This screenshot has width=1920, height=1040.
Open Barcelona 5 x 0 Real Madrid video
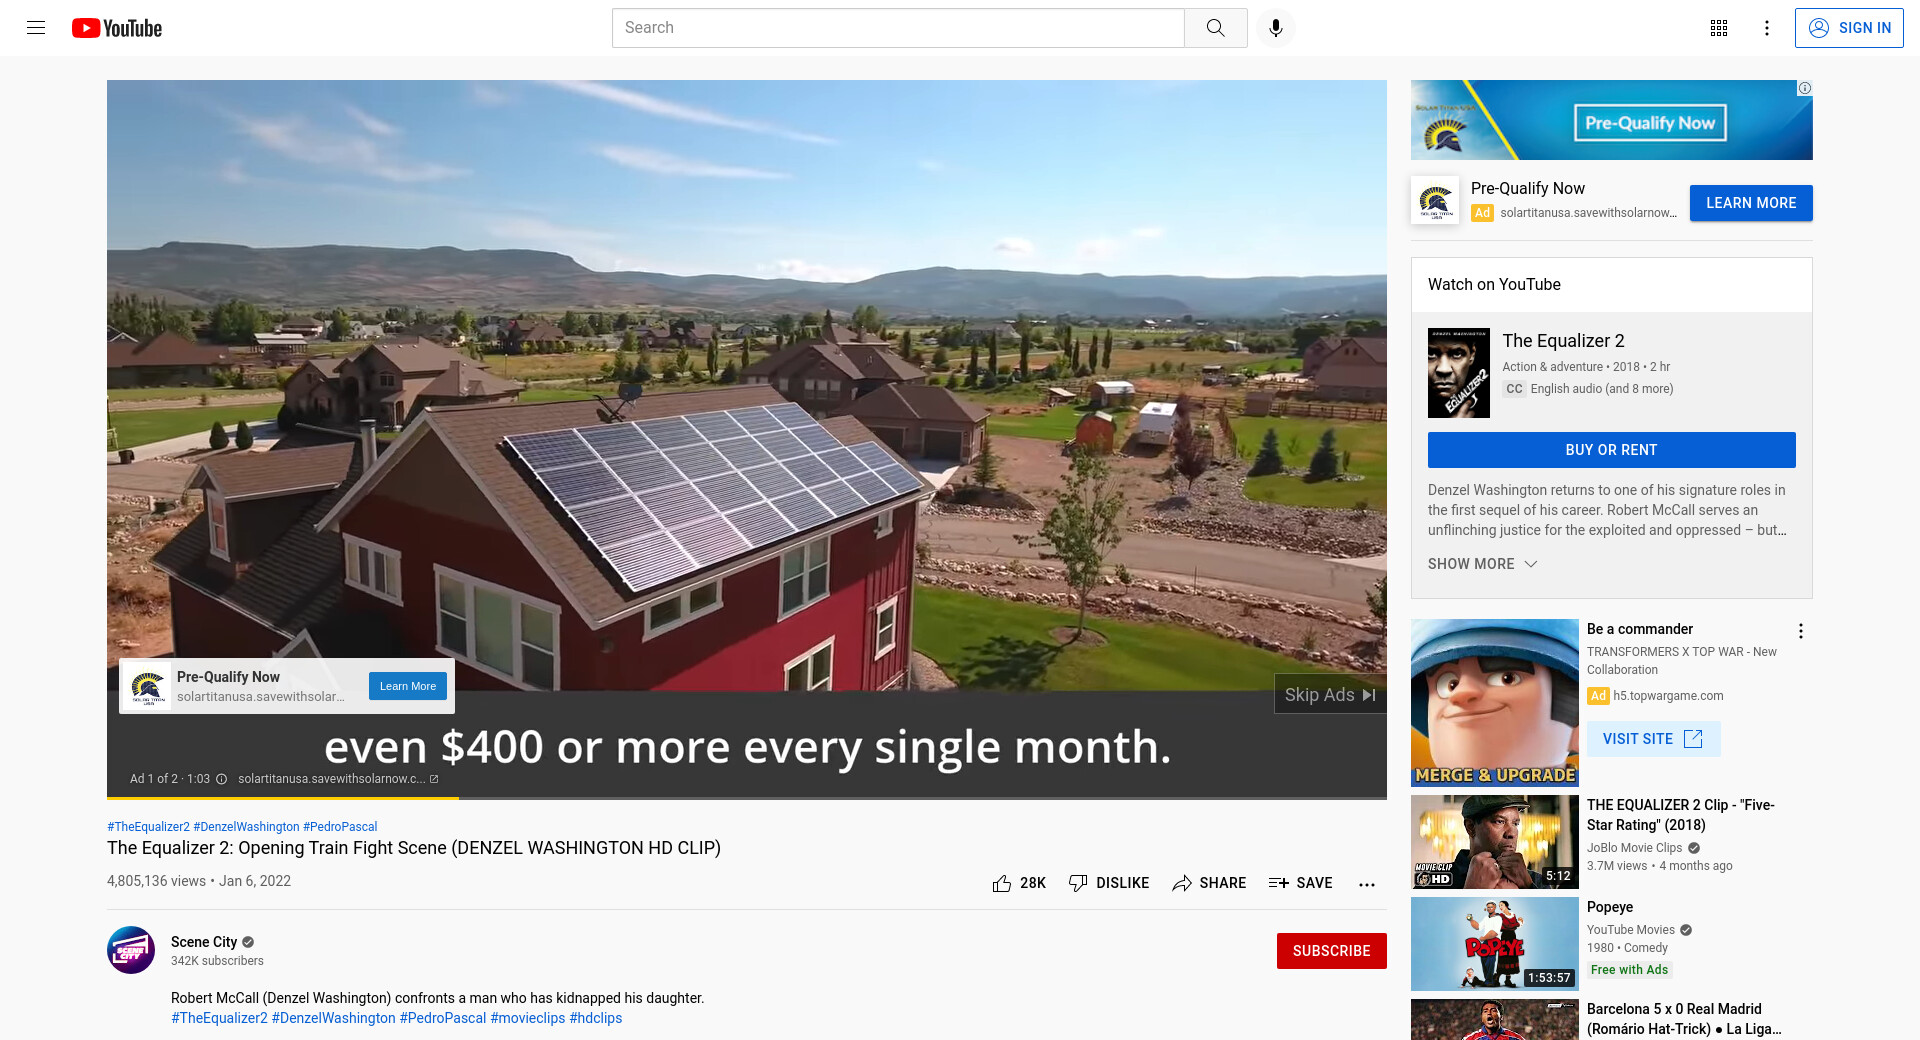pos(1684,1019)
